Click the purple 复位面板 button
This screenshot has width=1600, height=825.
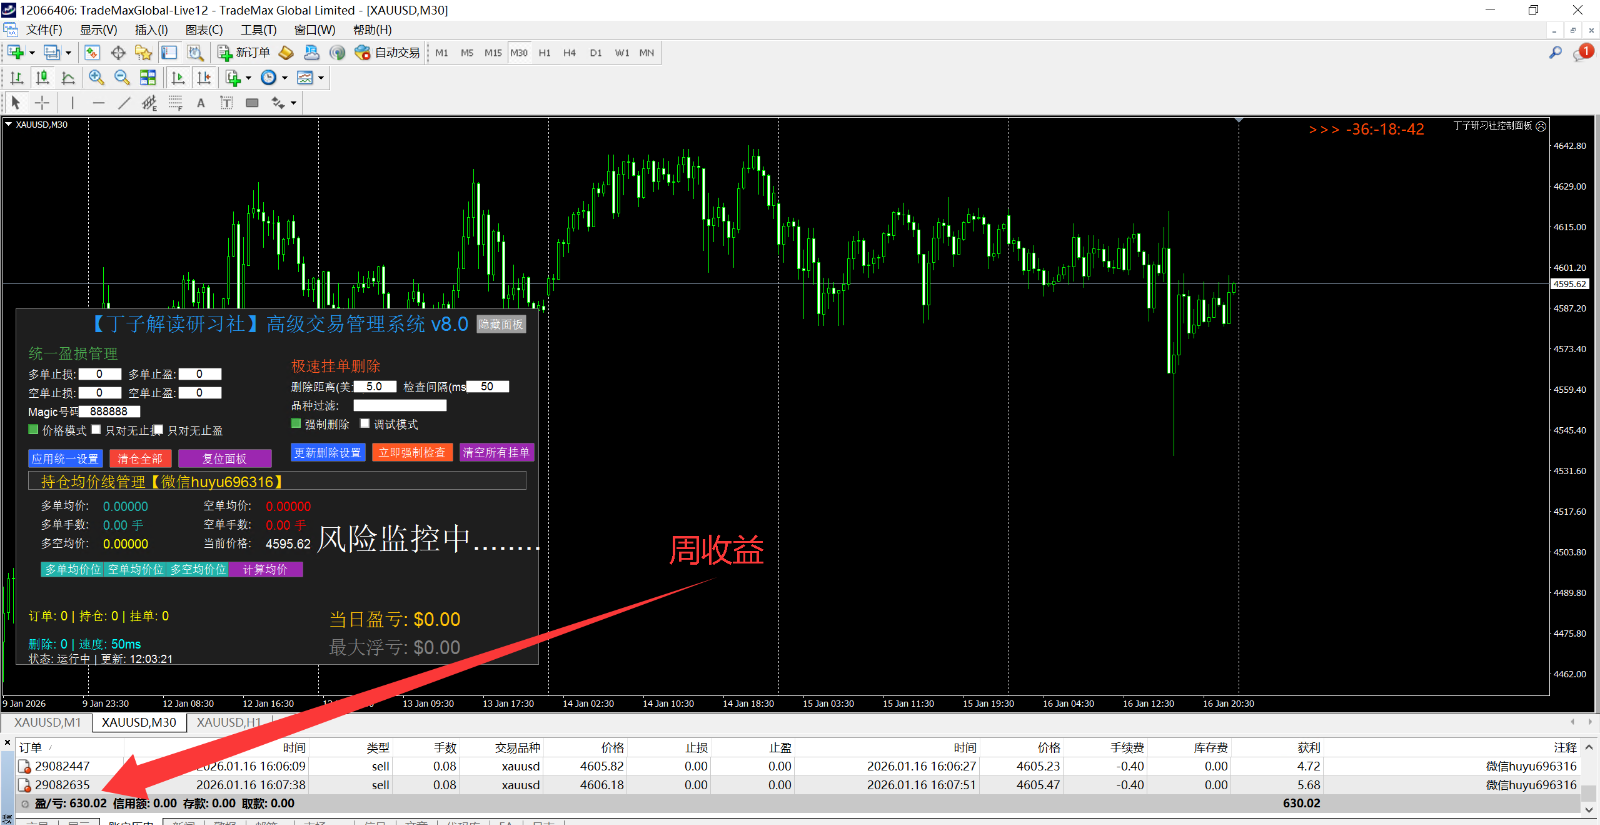pos(225,458)
